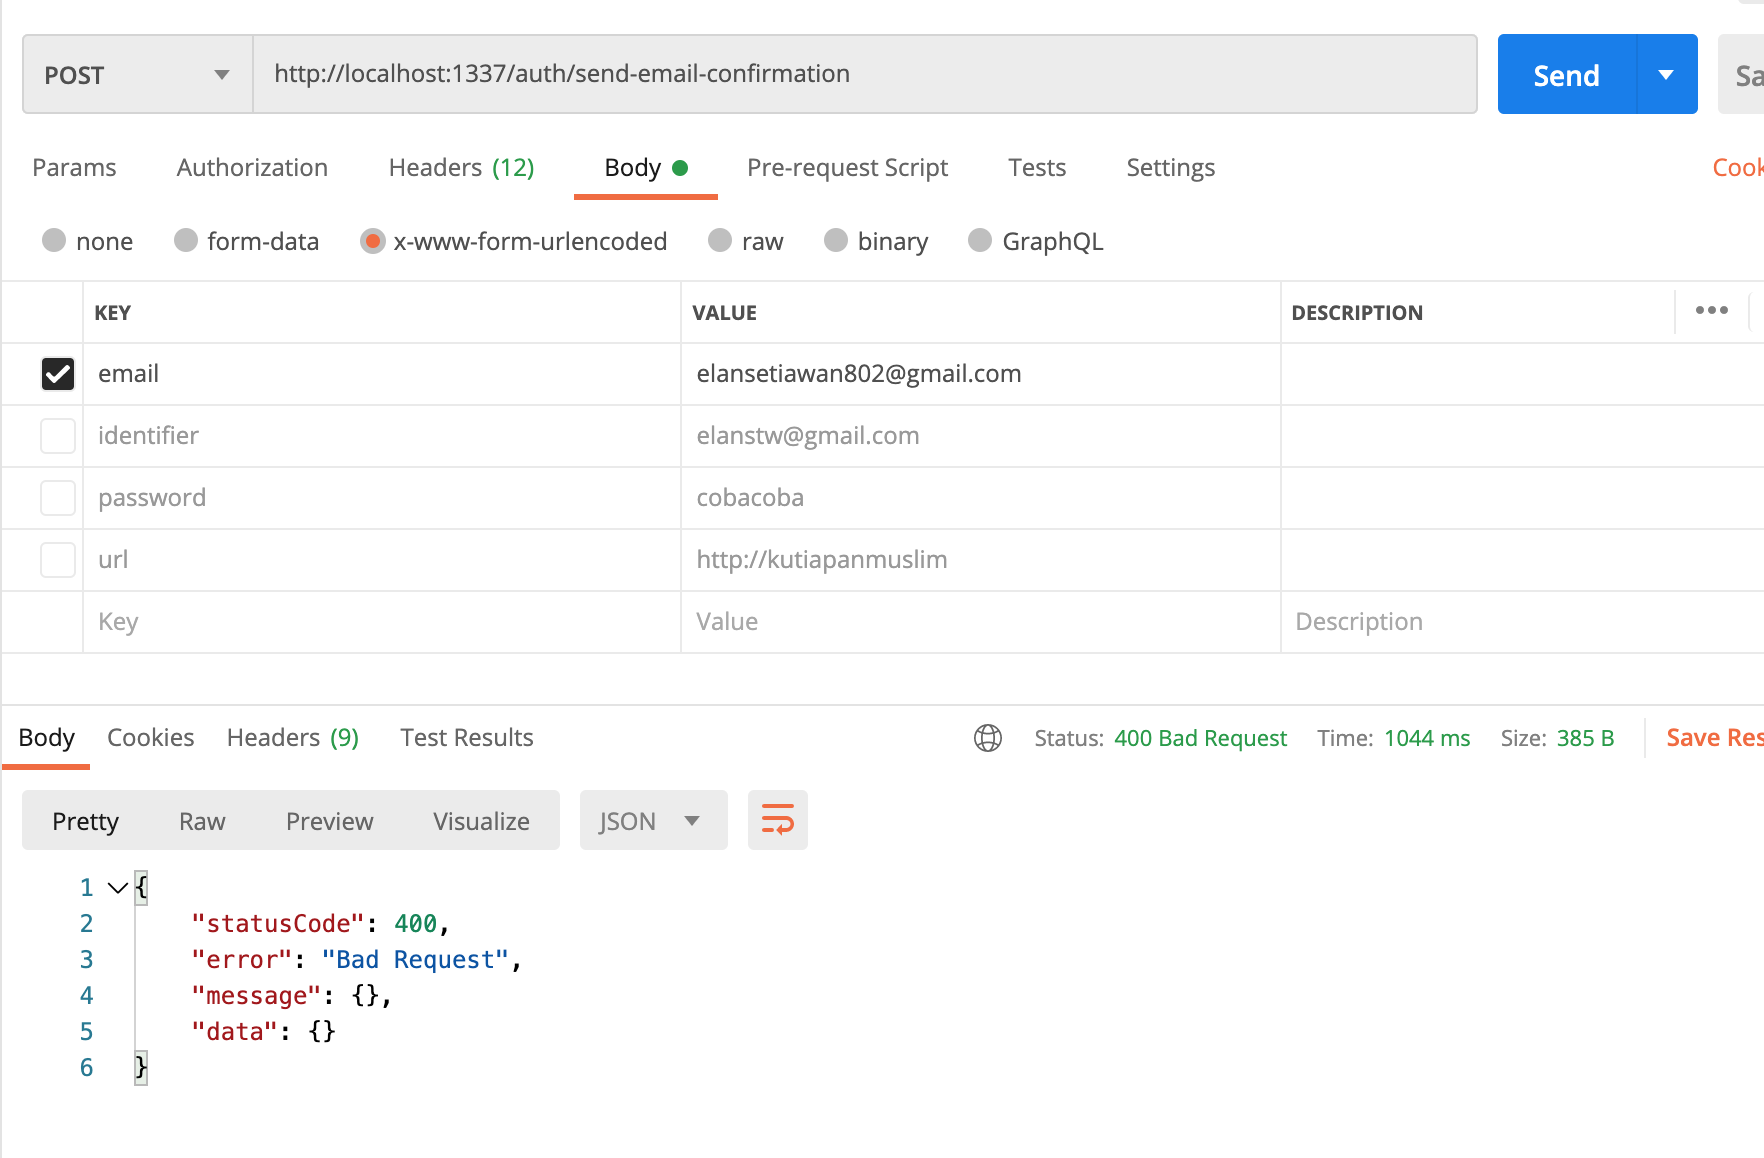Enable the url parameter checkbox

click(x=58, y=560)
